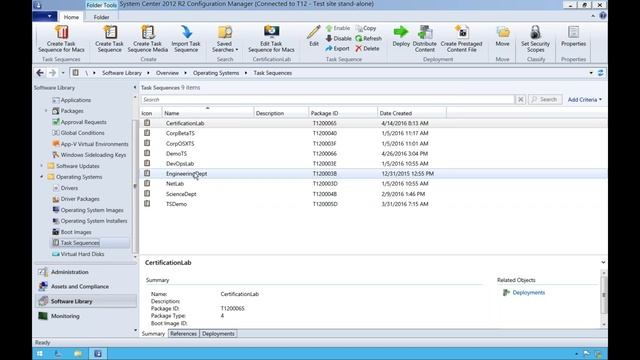Open Add Criteria dropdown
The width and height of the screenshot is (640, 360).
click(584, 100)
